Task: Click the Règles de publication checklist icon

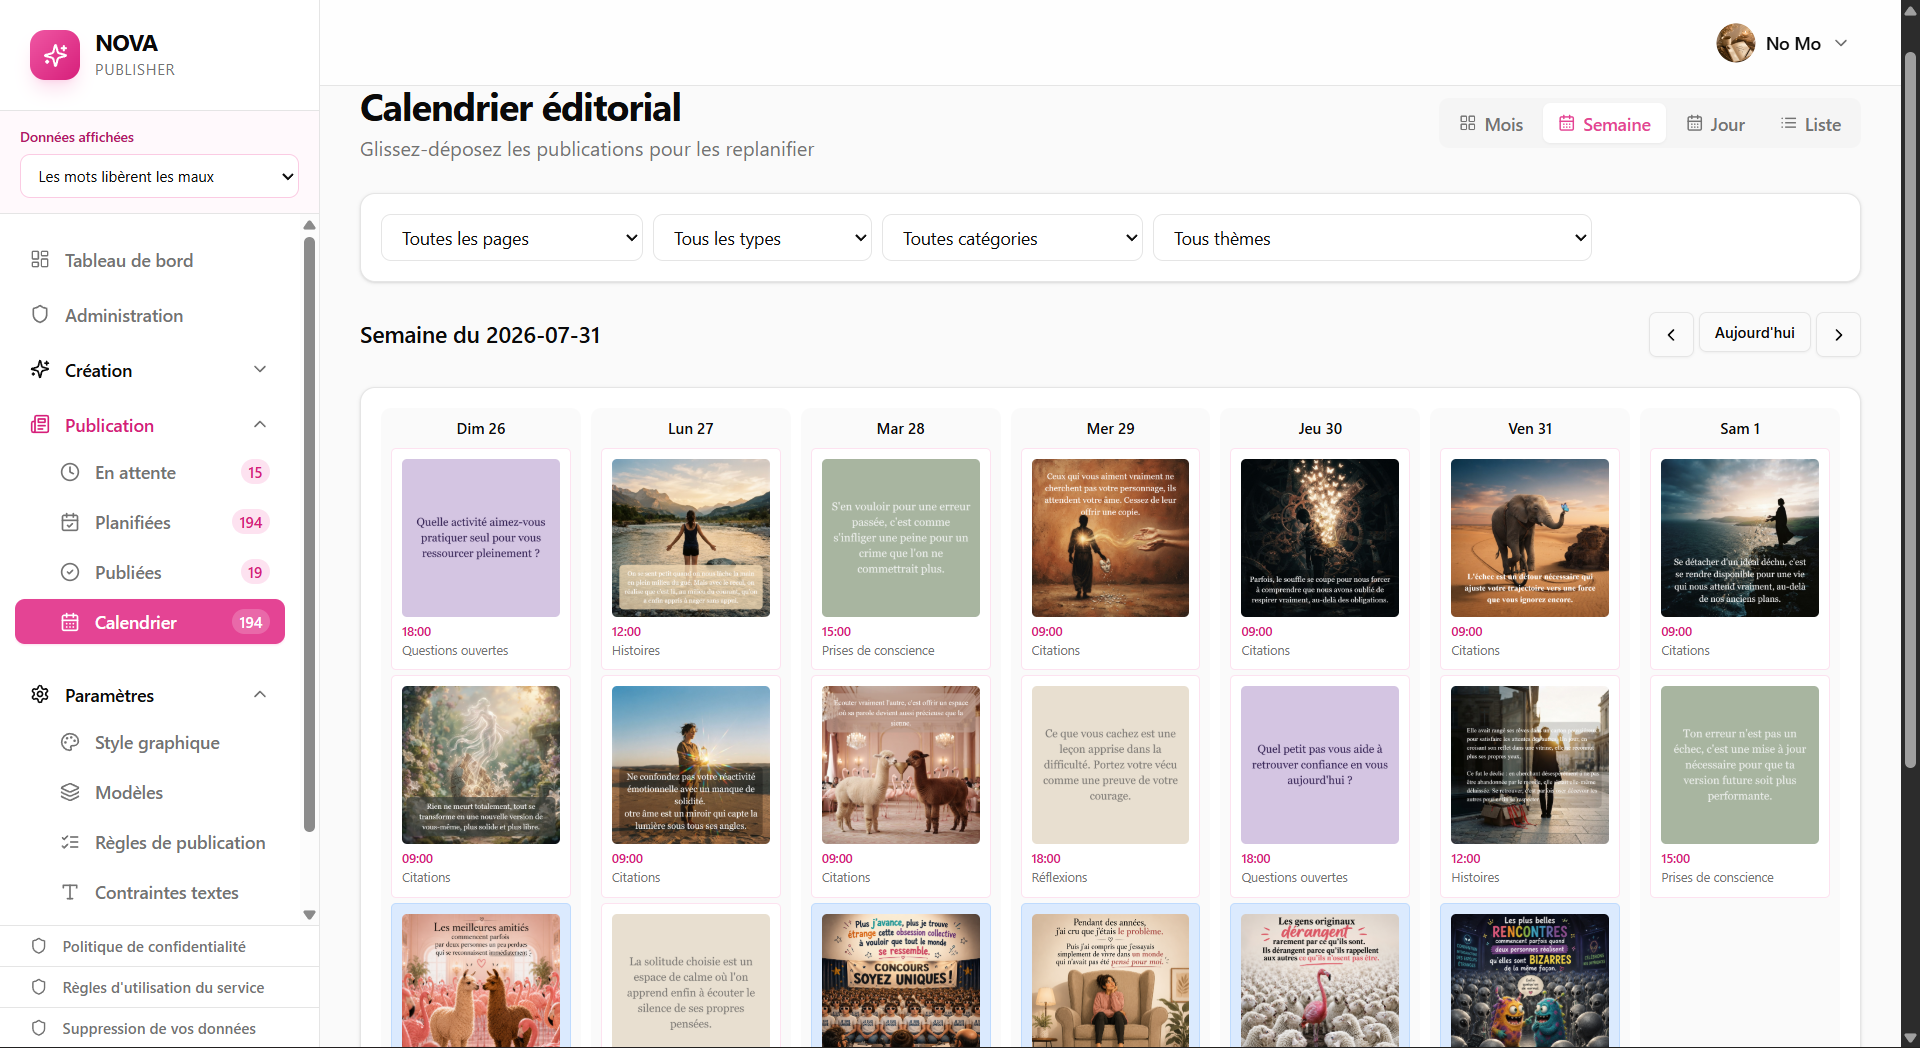Action: tap(70, 842)
